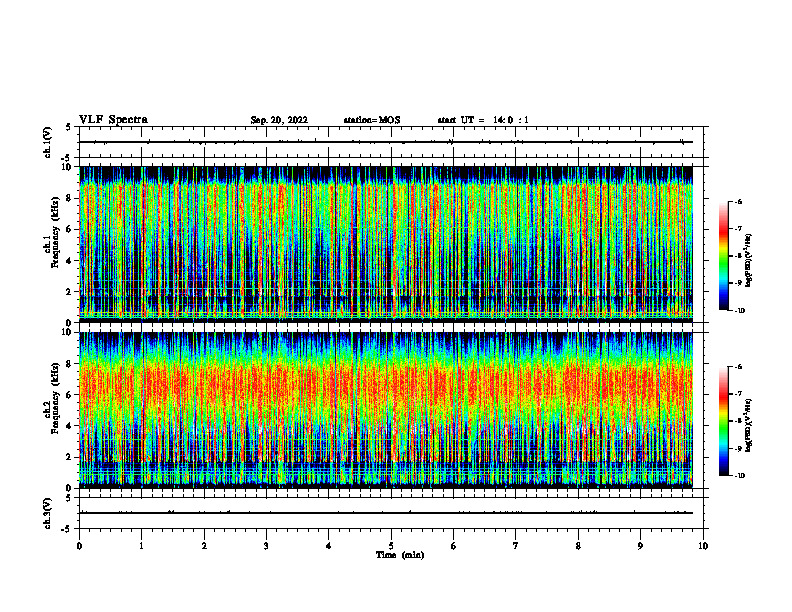Image resolution: width=792 pixels, height=612 pixels.
Task: Click time axis tick label "0"
Action: point(79,546)
